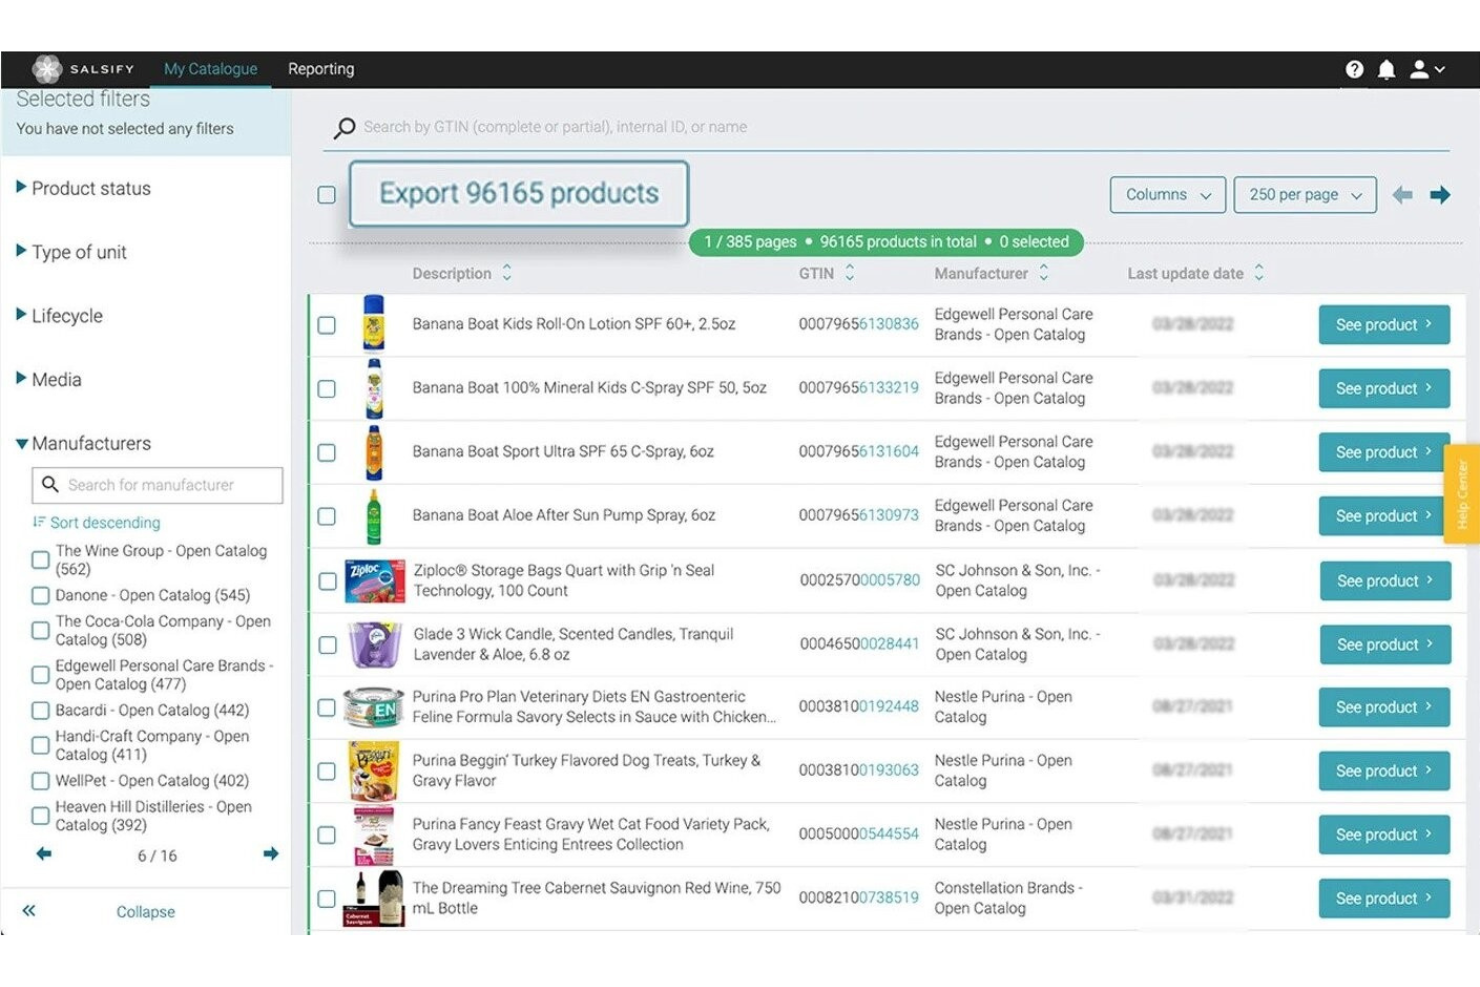
Task: Open the help question mark icon
Action: (1354, 69)
